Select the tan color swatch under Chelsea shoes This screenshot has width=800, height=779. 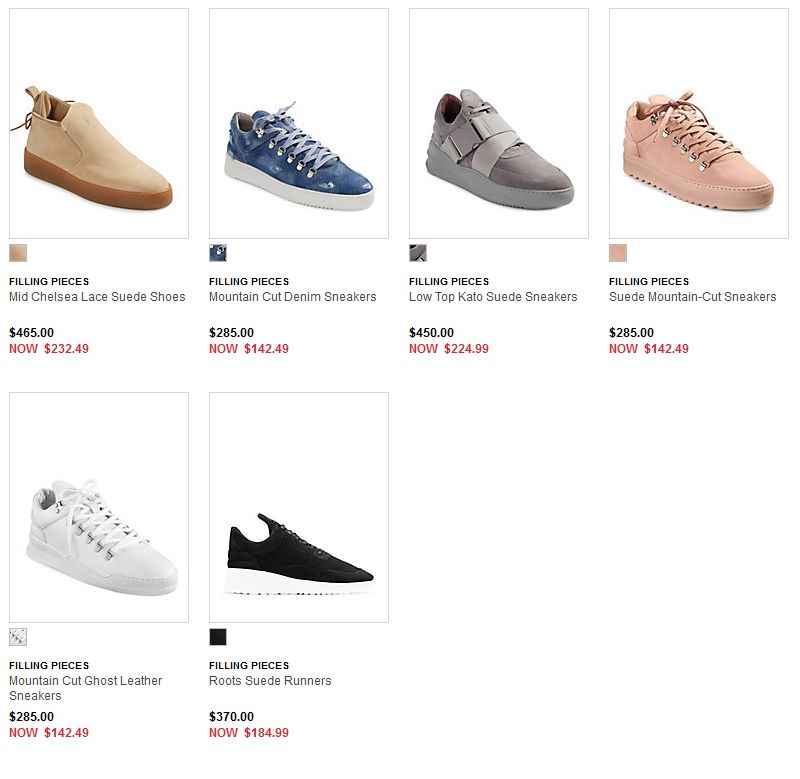click(x=18, y=253)
